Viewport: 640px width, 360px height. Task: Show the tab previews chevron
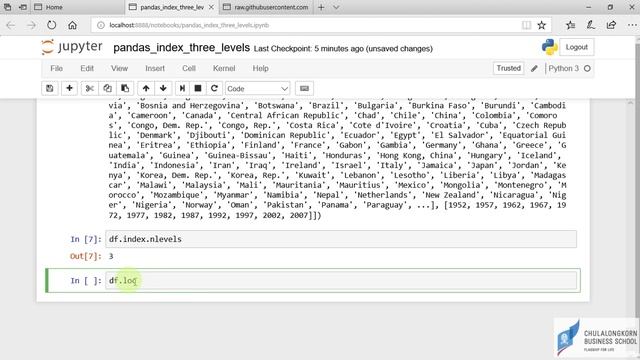(336, 7)
